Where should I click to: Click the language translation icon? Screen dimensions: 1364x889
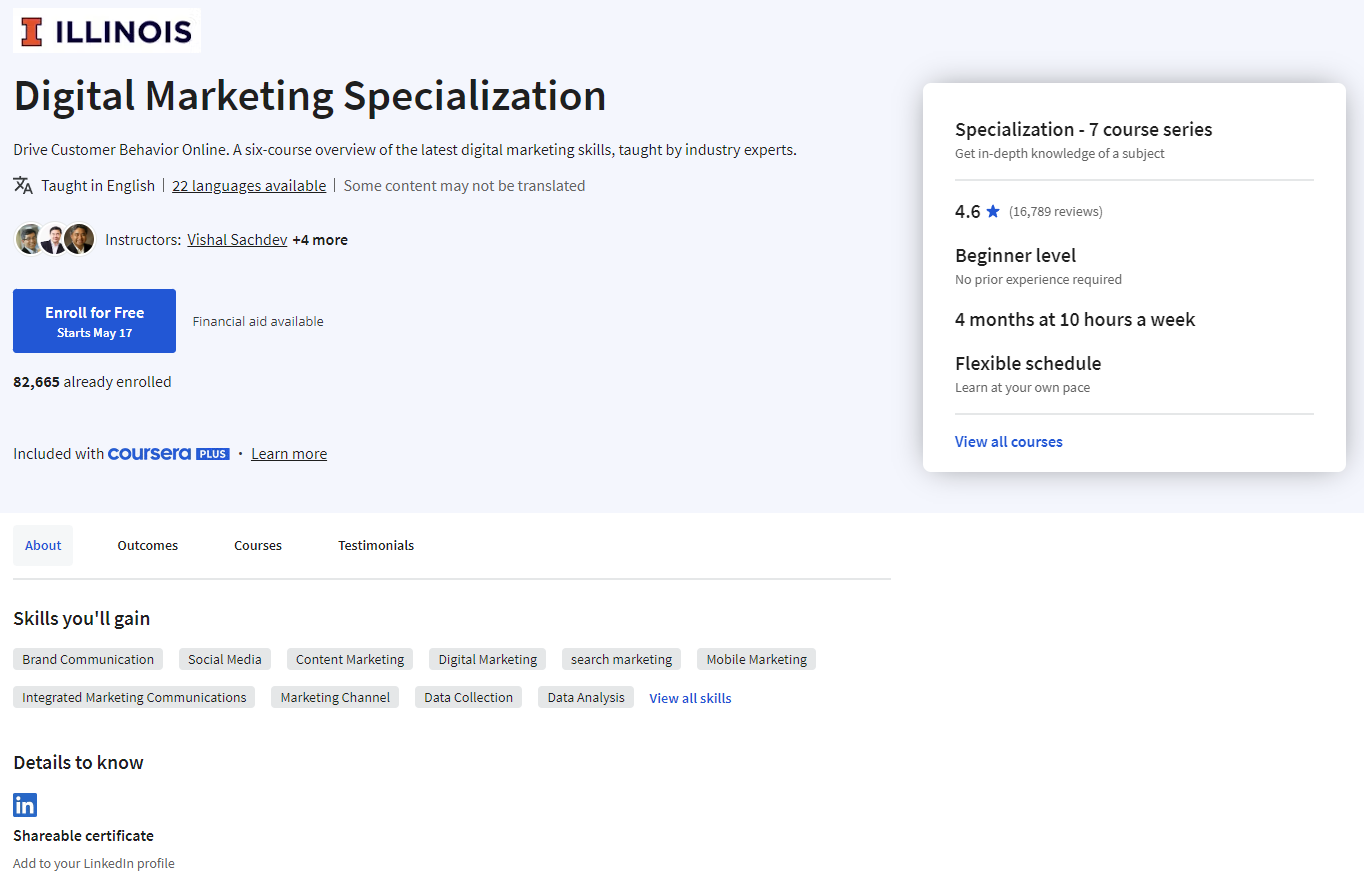tap(22, 185)
